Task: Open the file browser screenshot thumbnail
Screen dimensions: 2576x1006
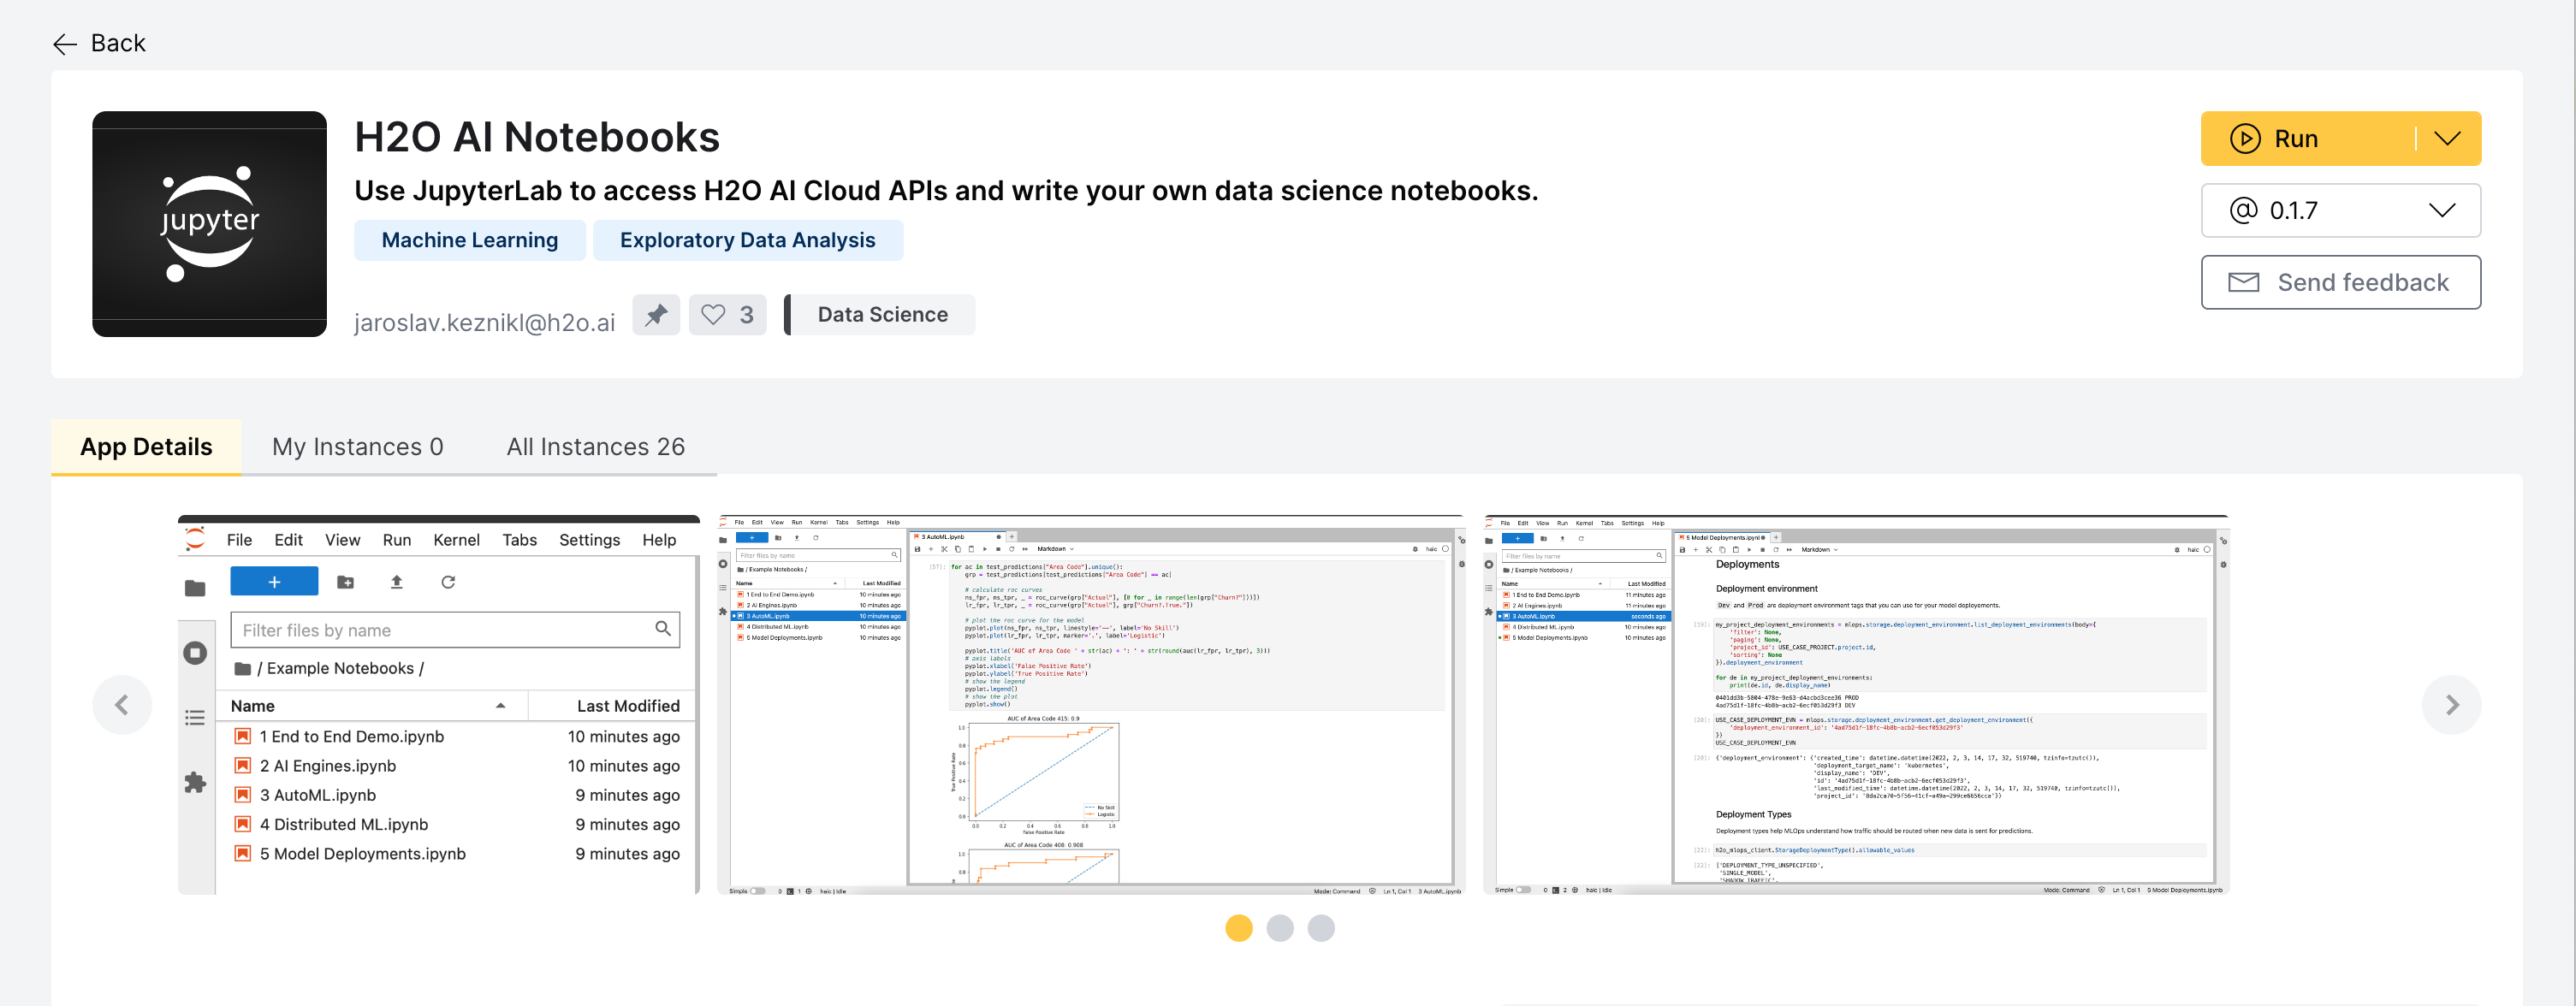Action: pyautogui.click(x=439, y=705)
